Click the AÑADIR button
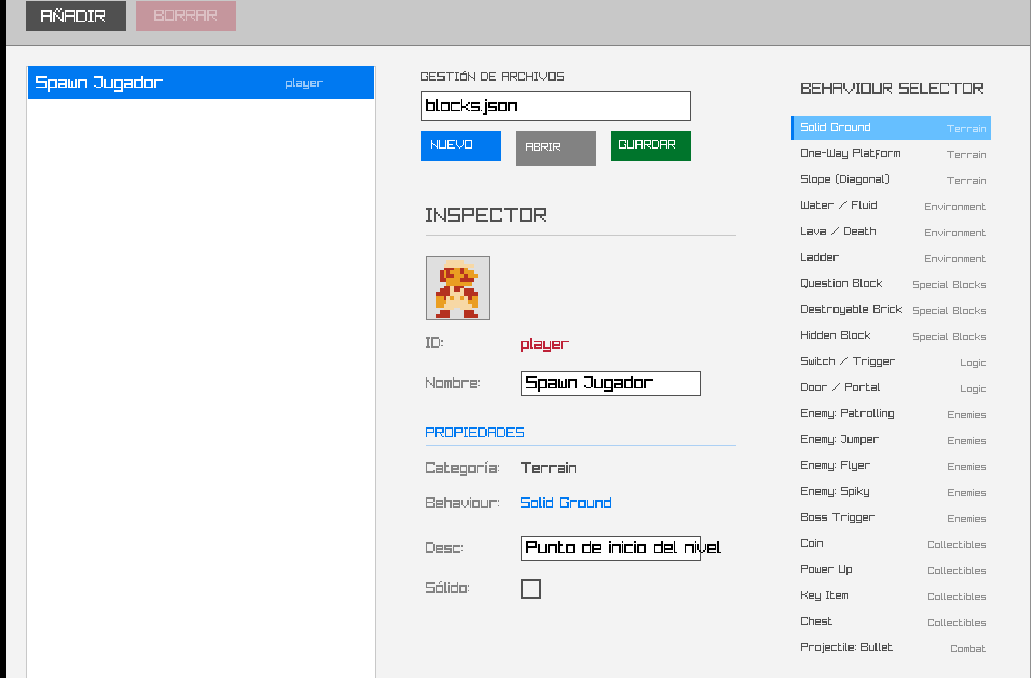1031x678 pixels. tap(76, 16)
